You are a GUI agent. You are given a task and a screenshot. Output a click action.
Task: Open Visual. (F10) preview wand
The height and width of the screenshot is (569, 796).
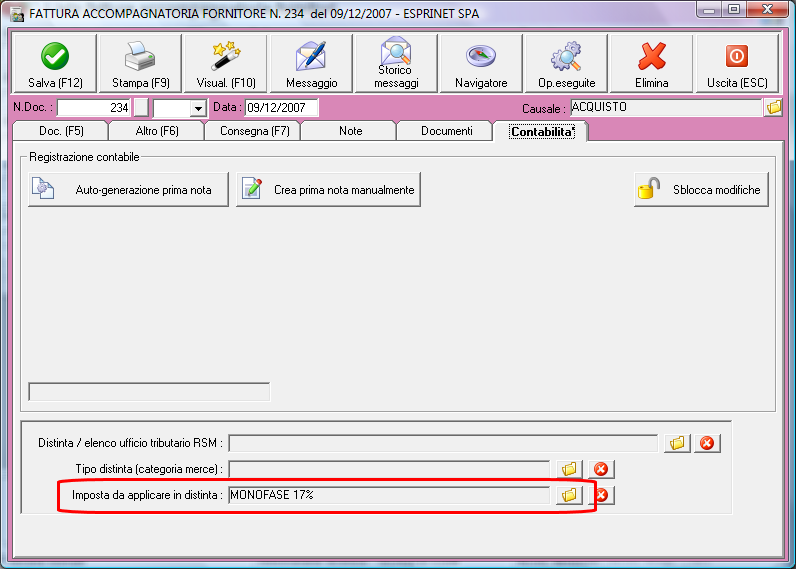coord(226,64)
